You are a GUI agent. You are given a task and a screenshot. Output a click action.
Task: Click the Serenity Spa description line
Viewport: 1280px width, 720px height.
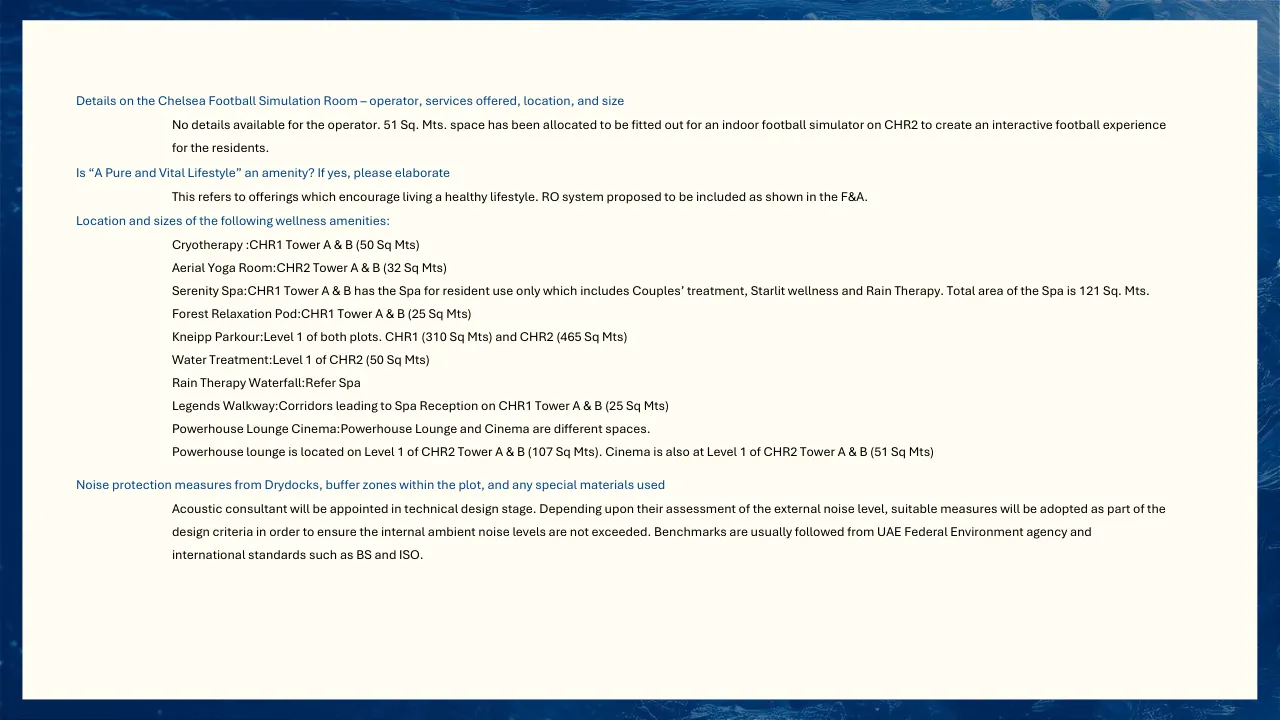[x=660, y=291]
